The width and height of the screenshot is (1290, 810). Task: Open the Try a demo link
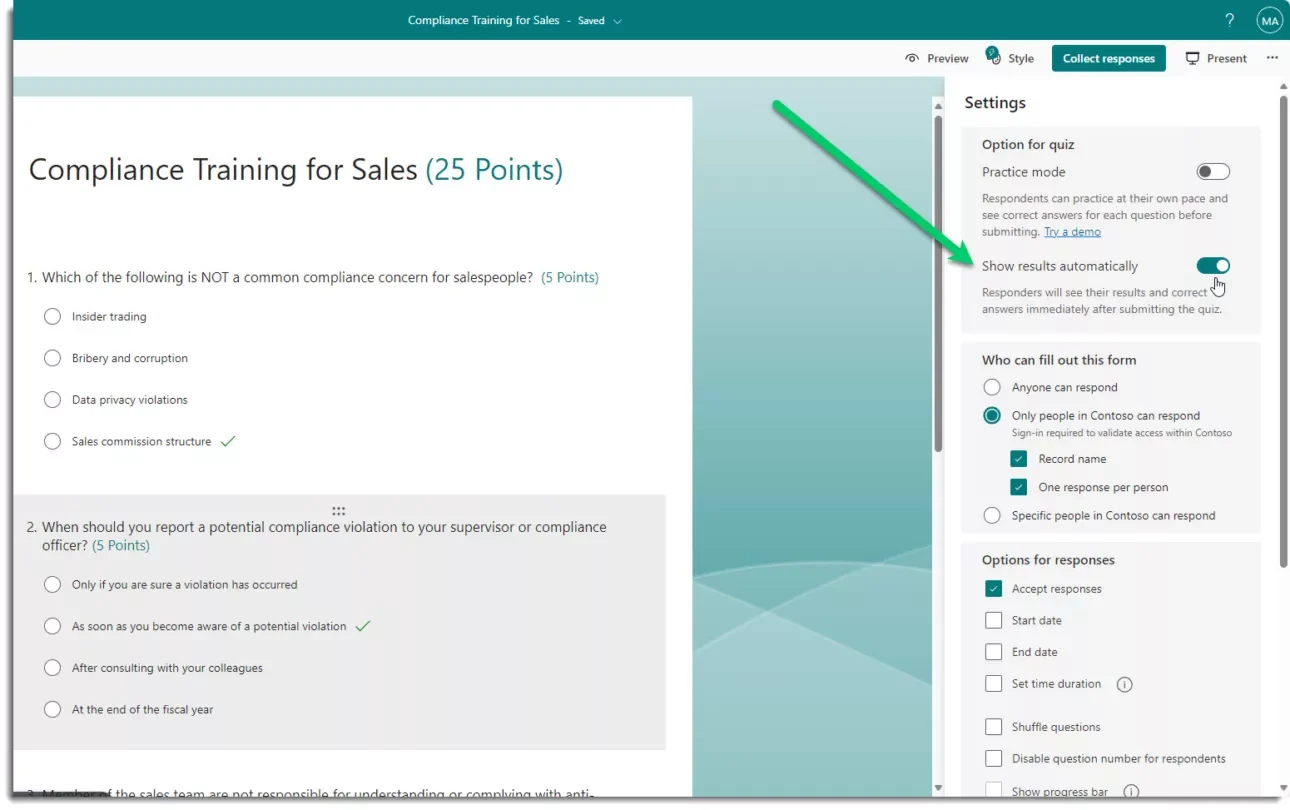point(1072,231)
